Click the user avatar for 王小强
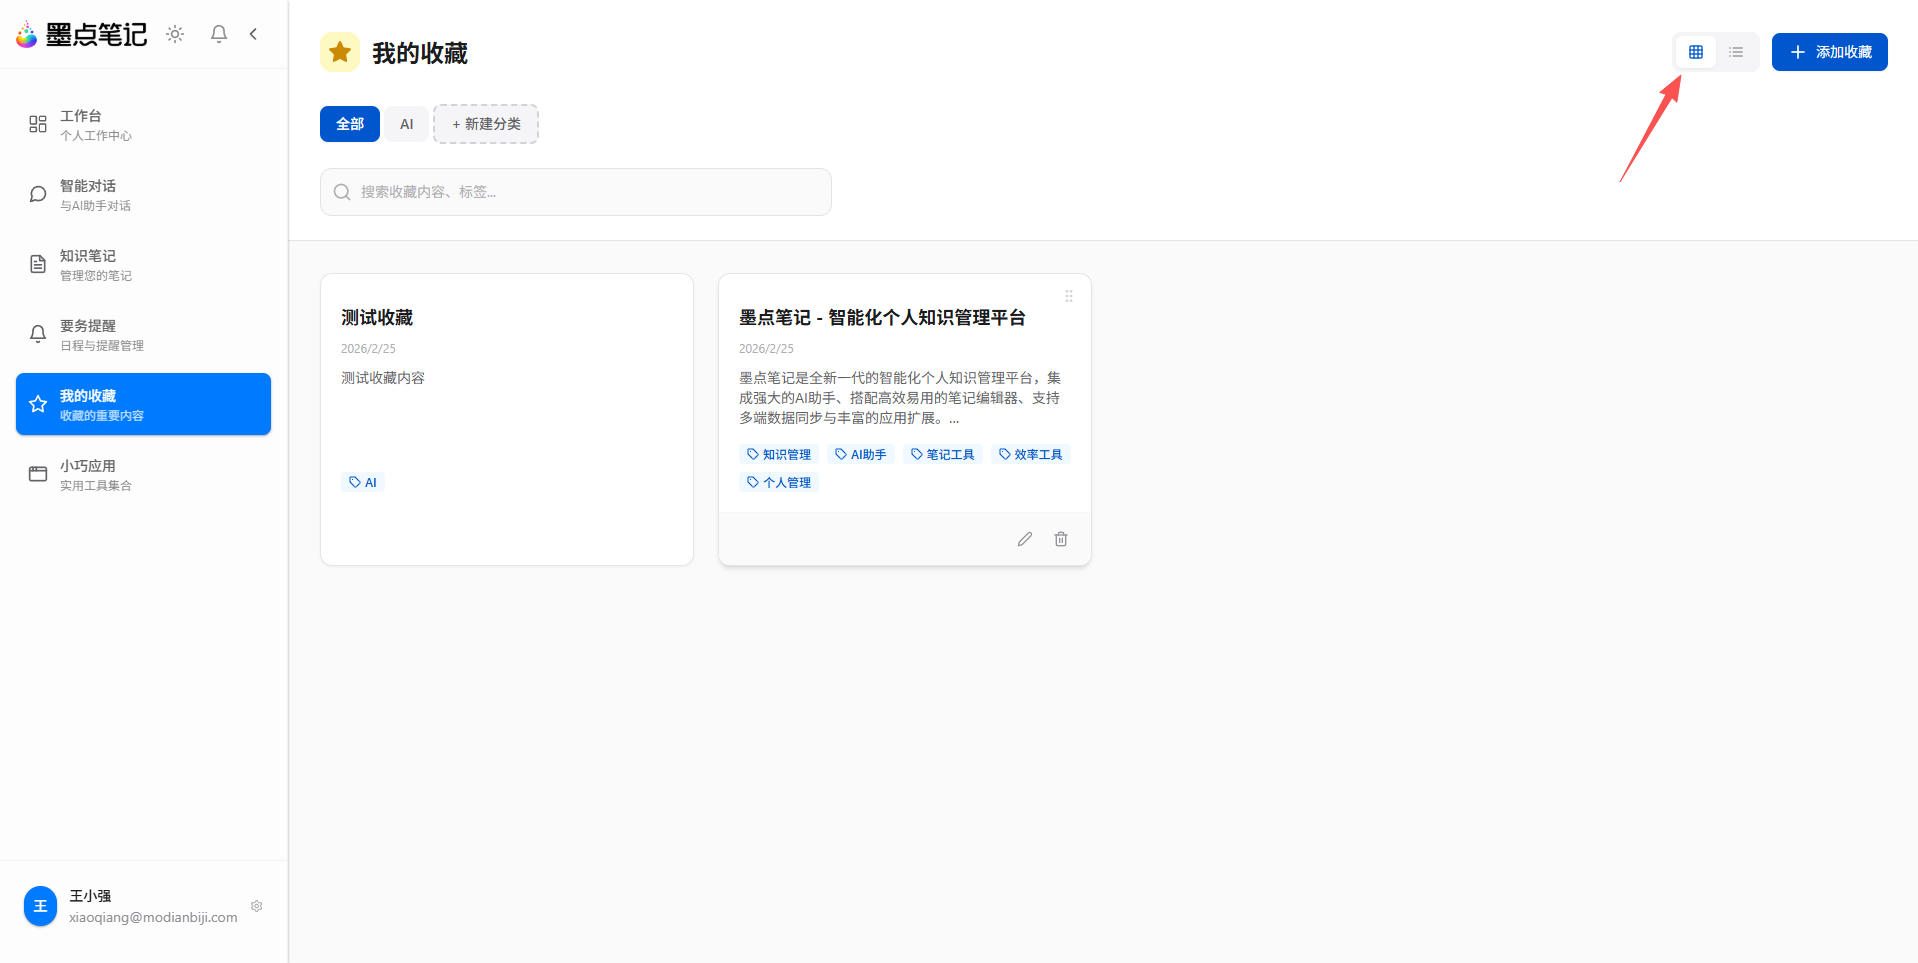1918x963 pixels. [40, 906]
